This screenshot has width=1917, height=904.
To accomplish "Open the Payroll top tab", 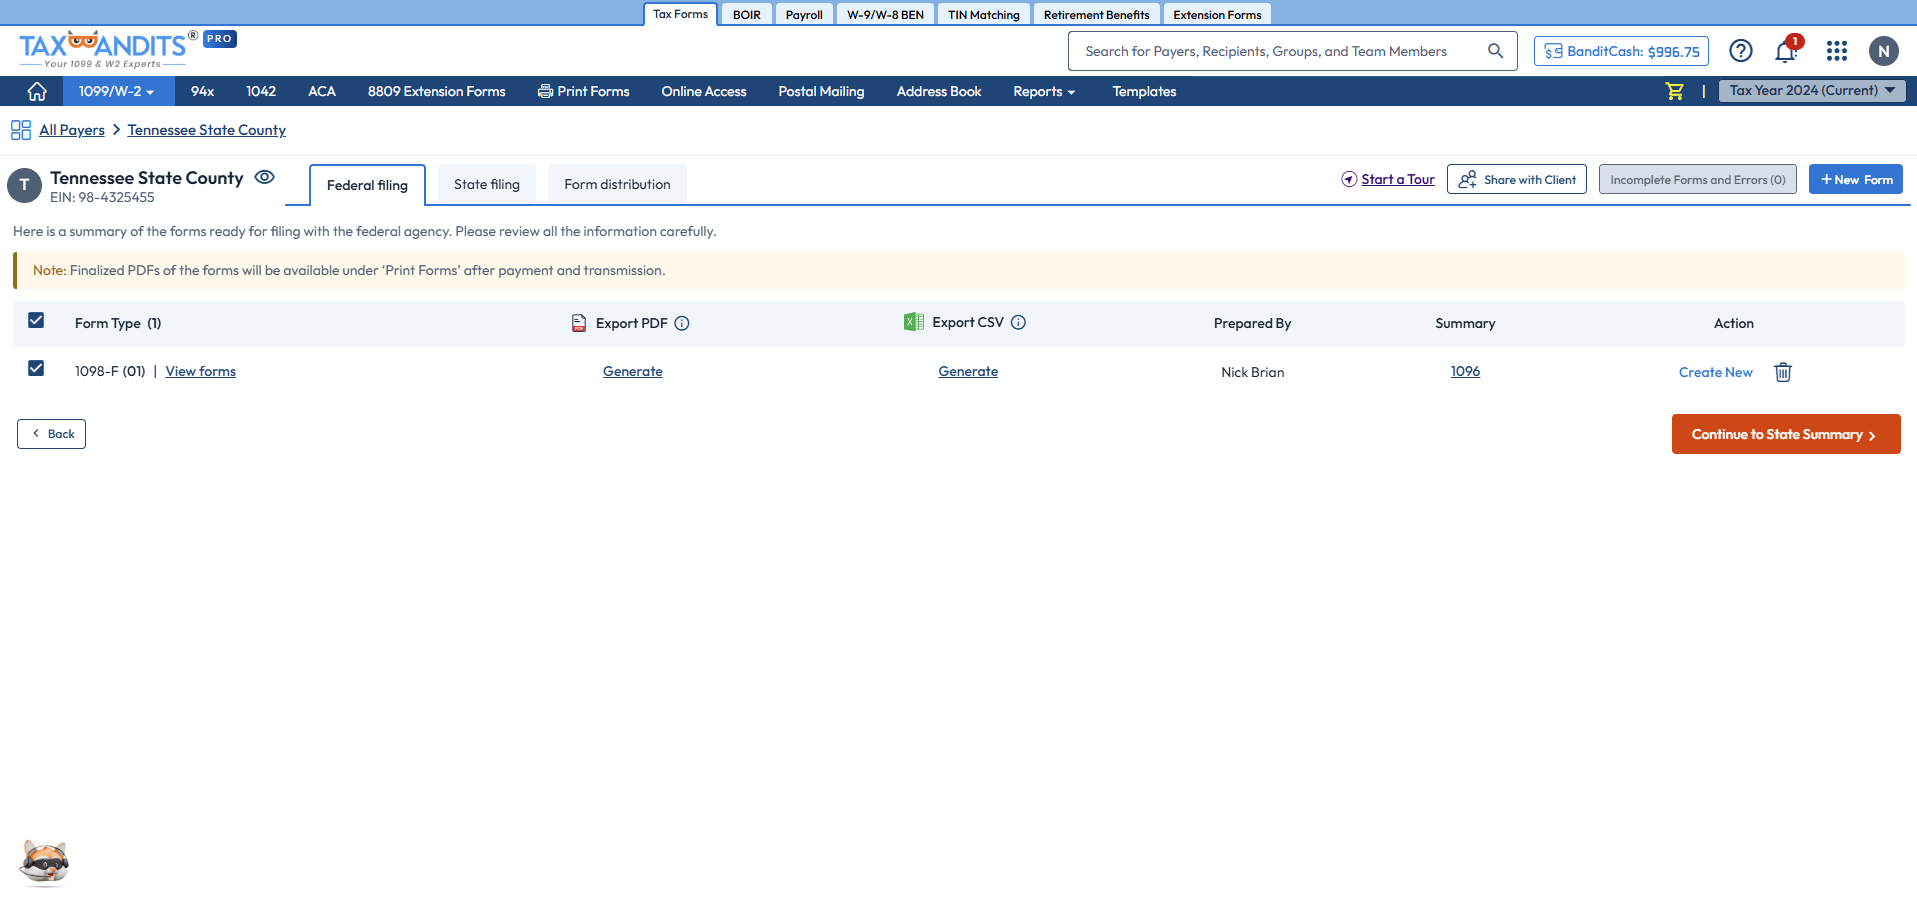I will coord(804,14).
